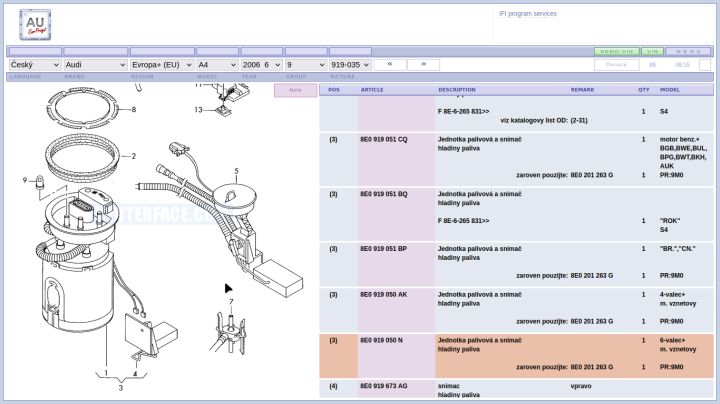Click the MODEL column header
Screen dimensions: 720x404
[669, 90]
